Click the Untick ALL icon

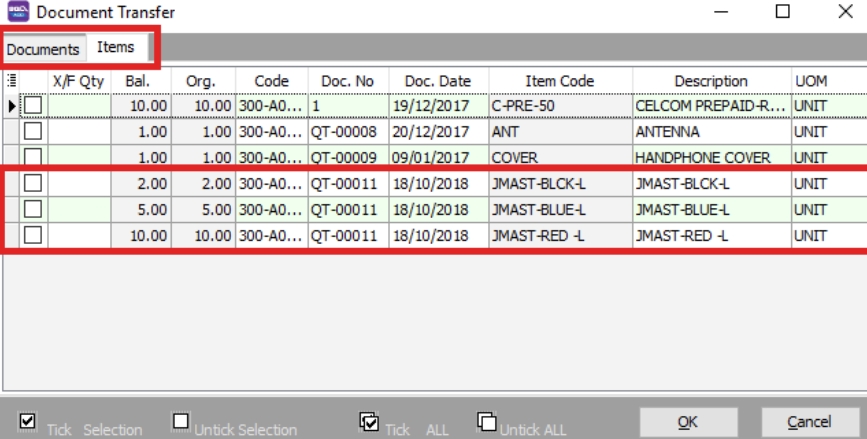(x=486, y=421)
